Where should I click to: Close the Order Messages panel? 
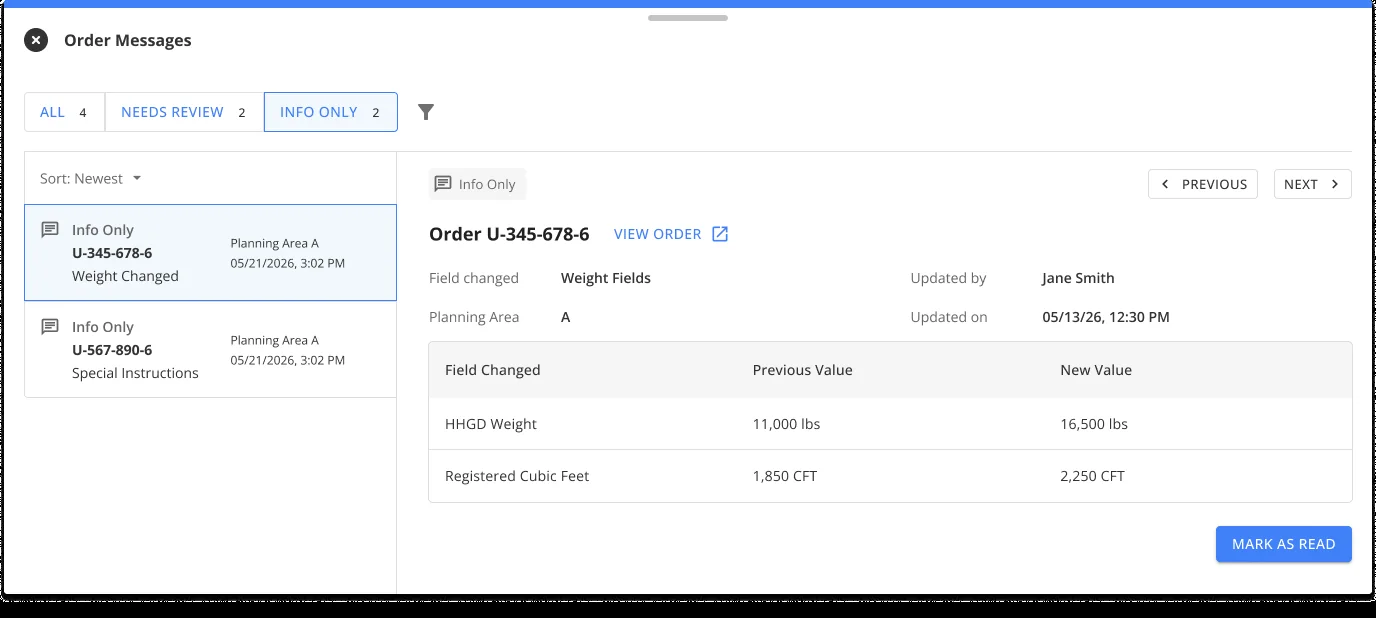click(x=36, y=40)
